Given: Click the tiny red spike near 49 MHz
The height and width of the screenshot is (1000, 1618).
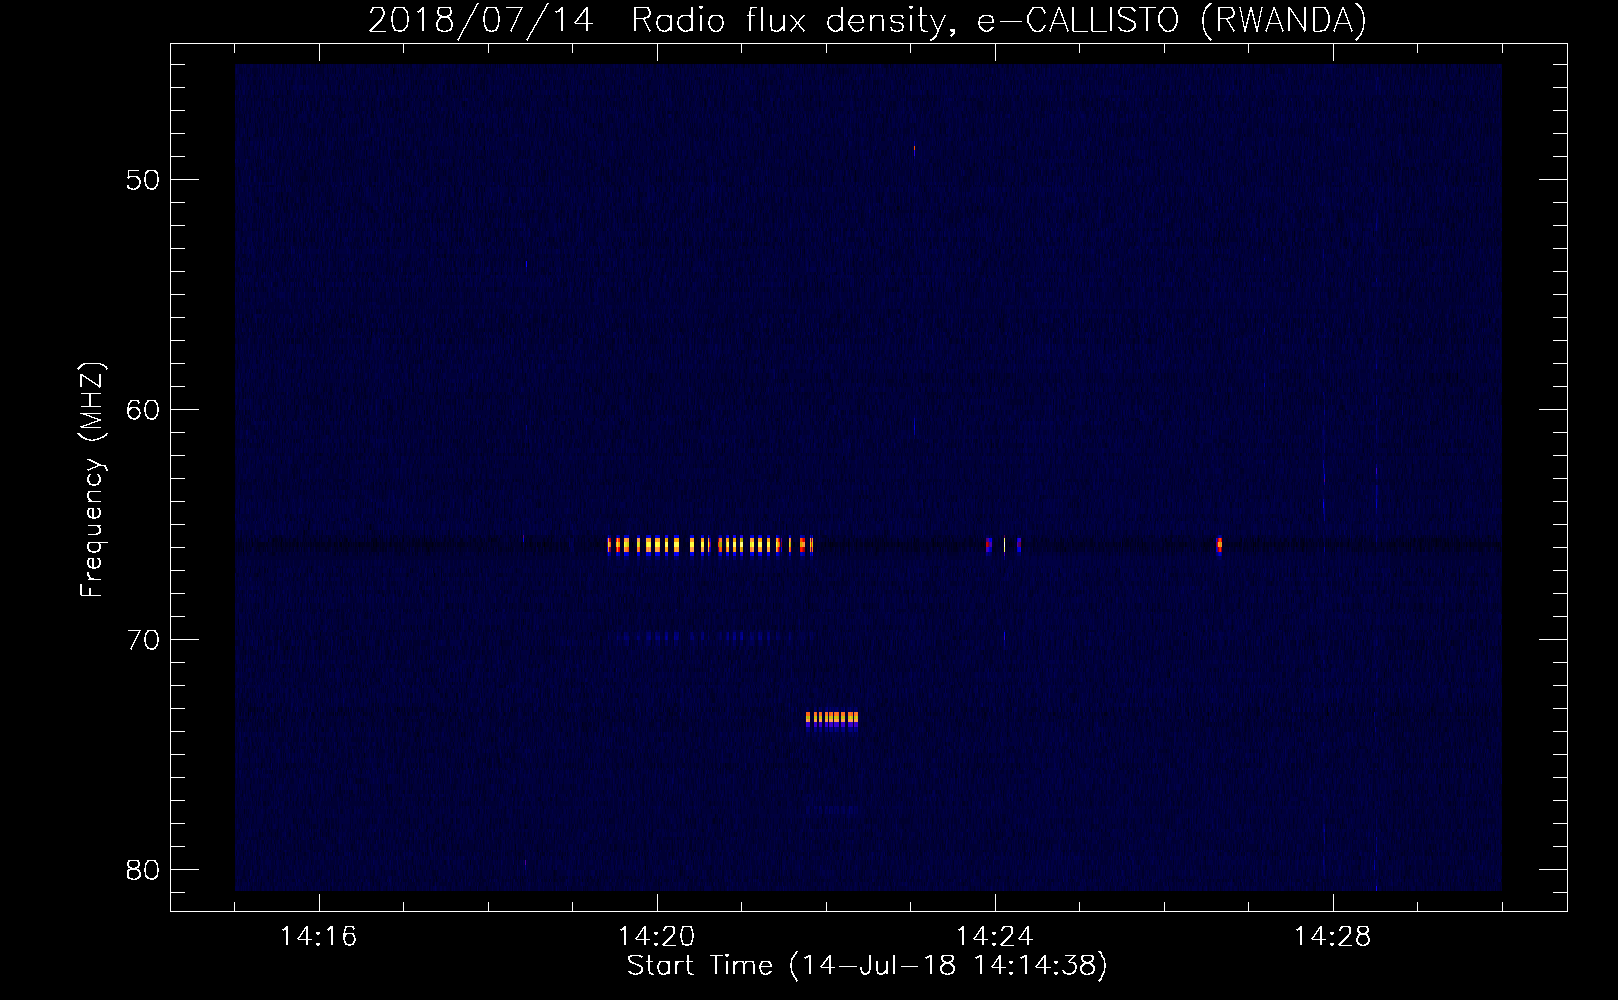Looking at the screenshot, I should 914,151.
